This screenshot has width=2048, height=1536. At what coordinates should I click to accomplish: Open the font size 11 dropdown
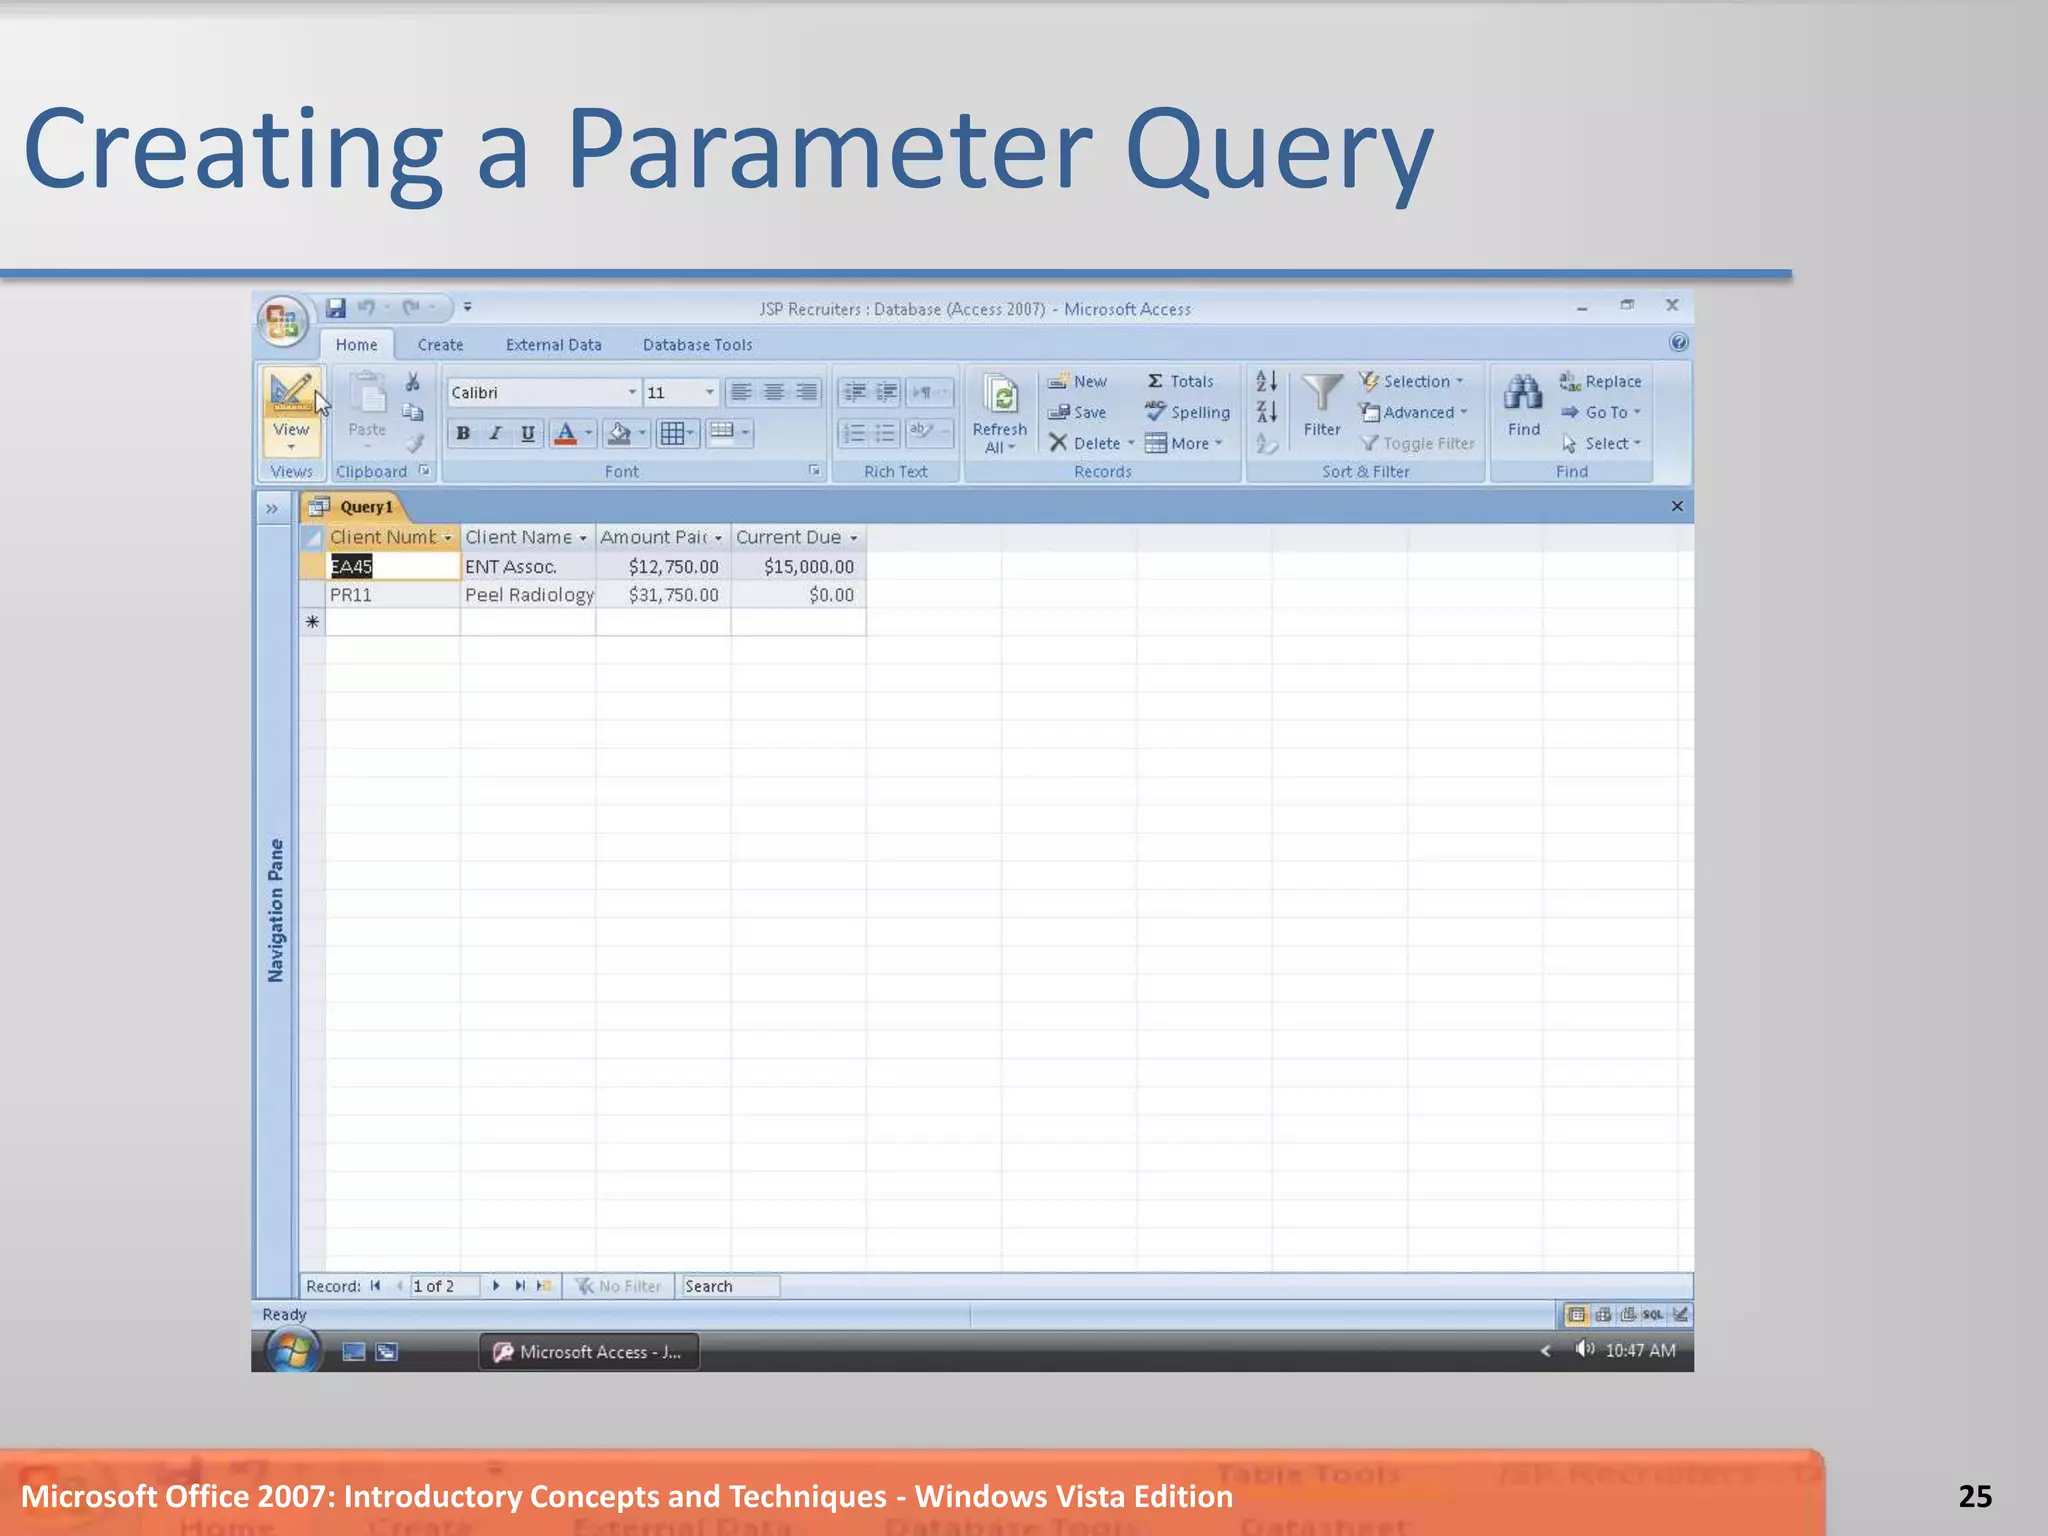(x=709, y=392)
